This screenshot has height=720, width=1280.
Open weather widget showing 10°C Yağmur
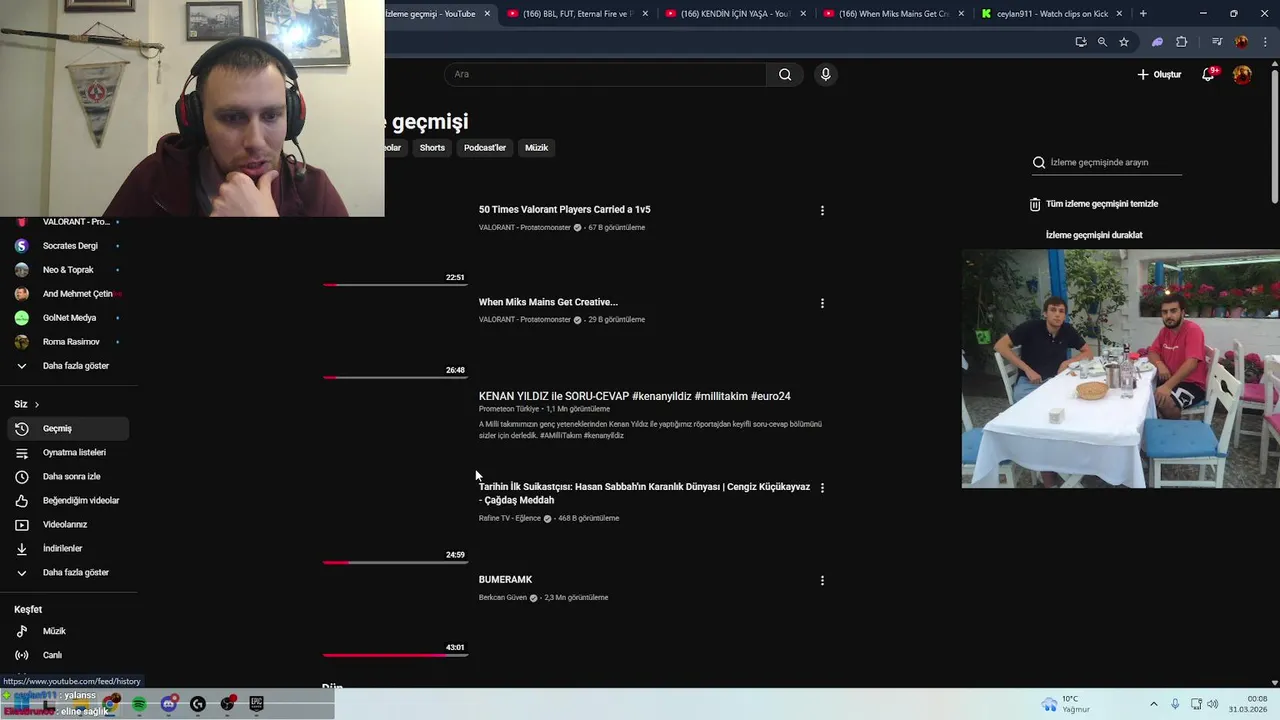[x=1066, y=704]
